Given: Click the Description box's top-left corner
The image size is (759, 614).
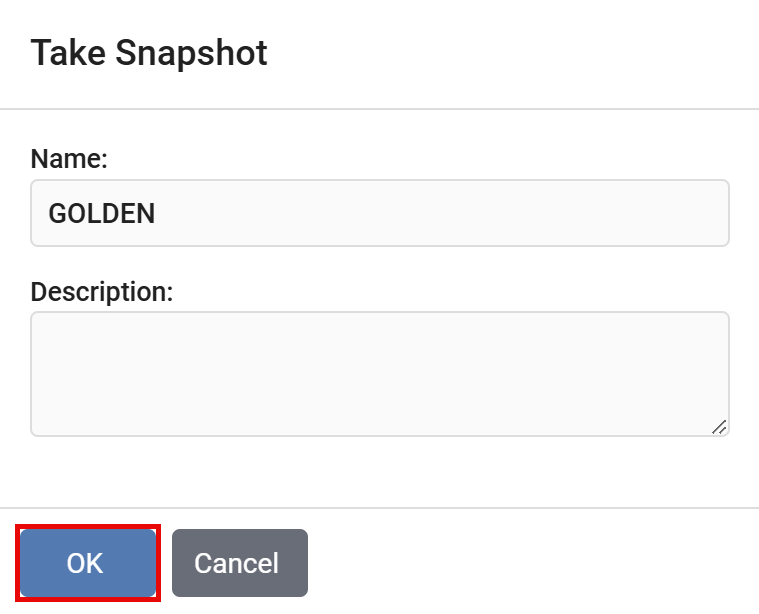Looking at the screenshot, I should pyautogui.click(x=38, y=320).
